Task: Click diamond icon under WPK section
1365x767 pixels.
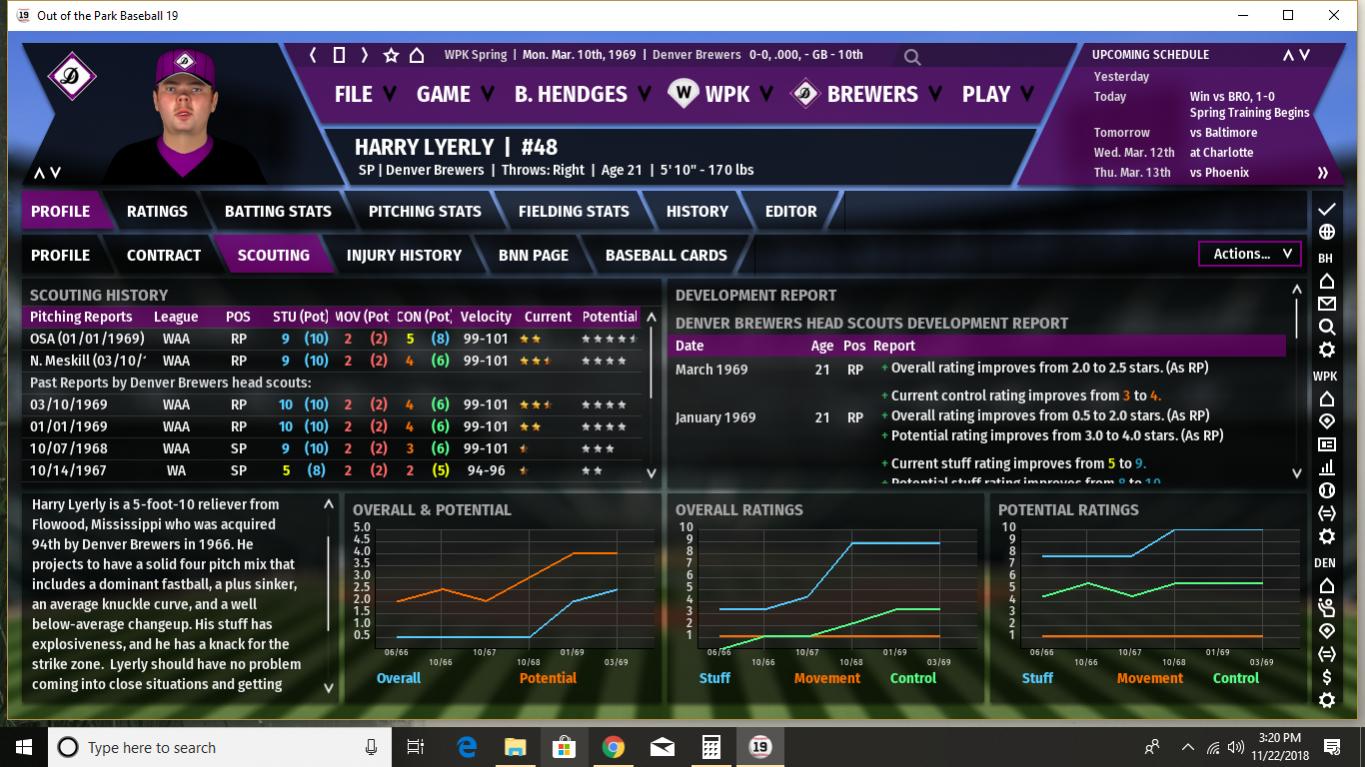Action: click(1326, 421)
